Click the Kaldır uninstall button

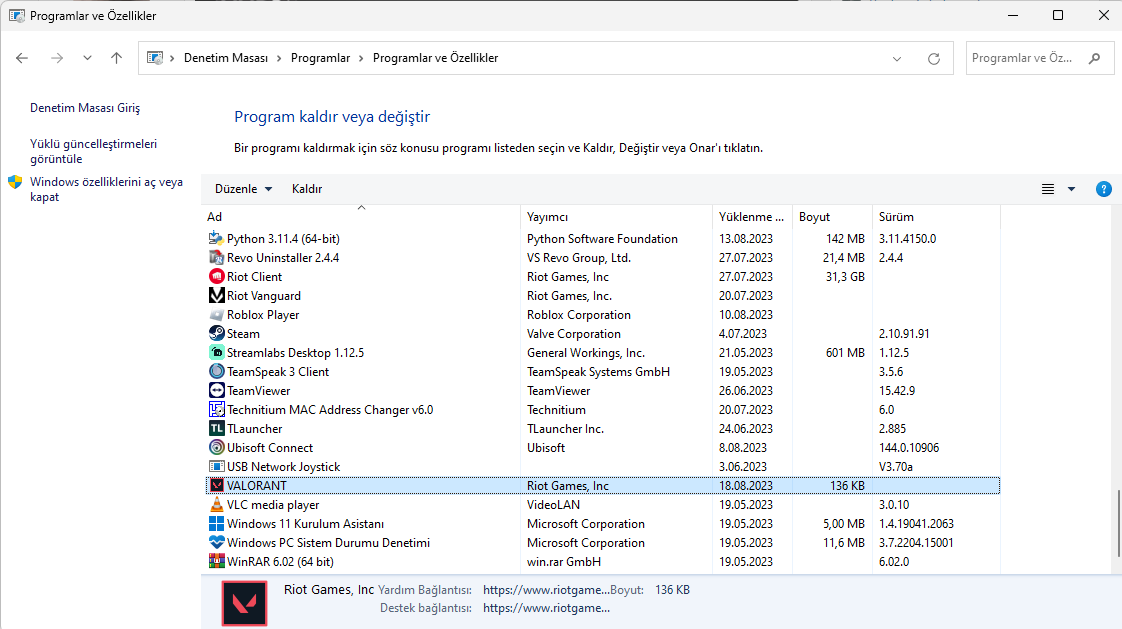(x=307, y=189)
